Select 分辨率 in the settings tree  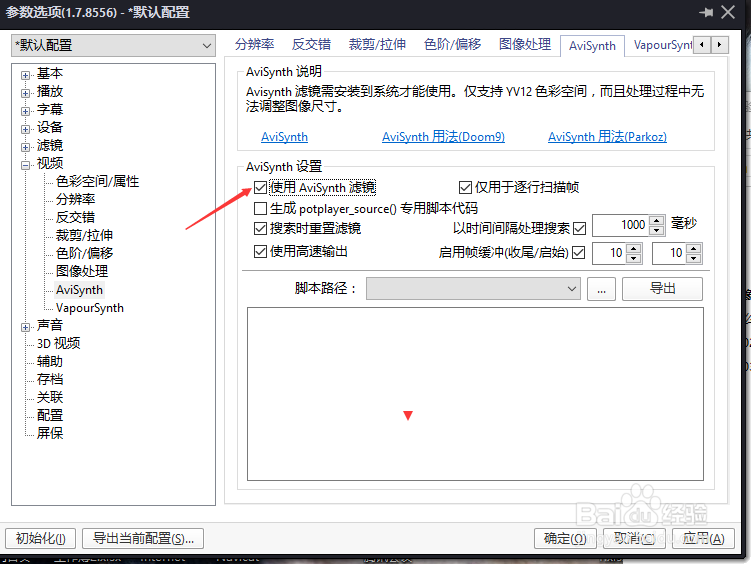(x=75, y=199)
